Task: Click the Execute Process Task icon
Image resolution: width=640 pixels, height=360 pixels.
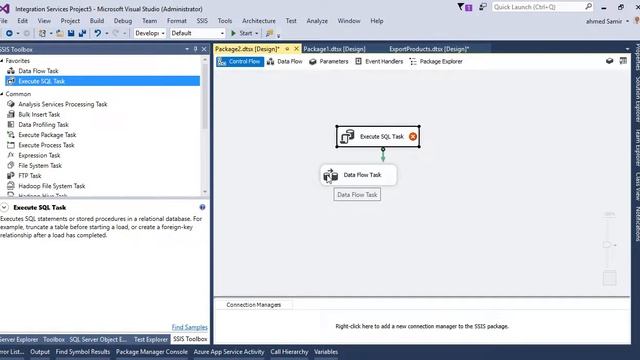Action: point(11,145)
